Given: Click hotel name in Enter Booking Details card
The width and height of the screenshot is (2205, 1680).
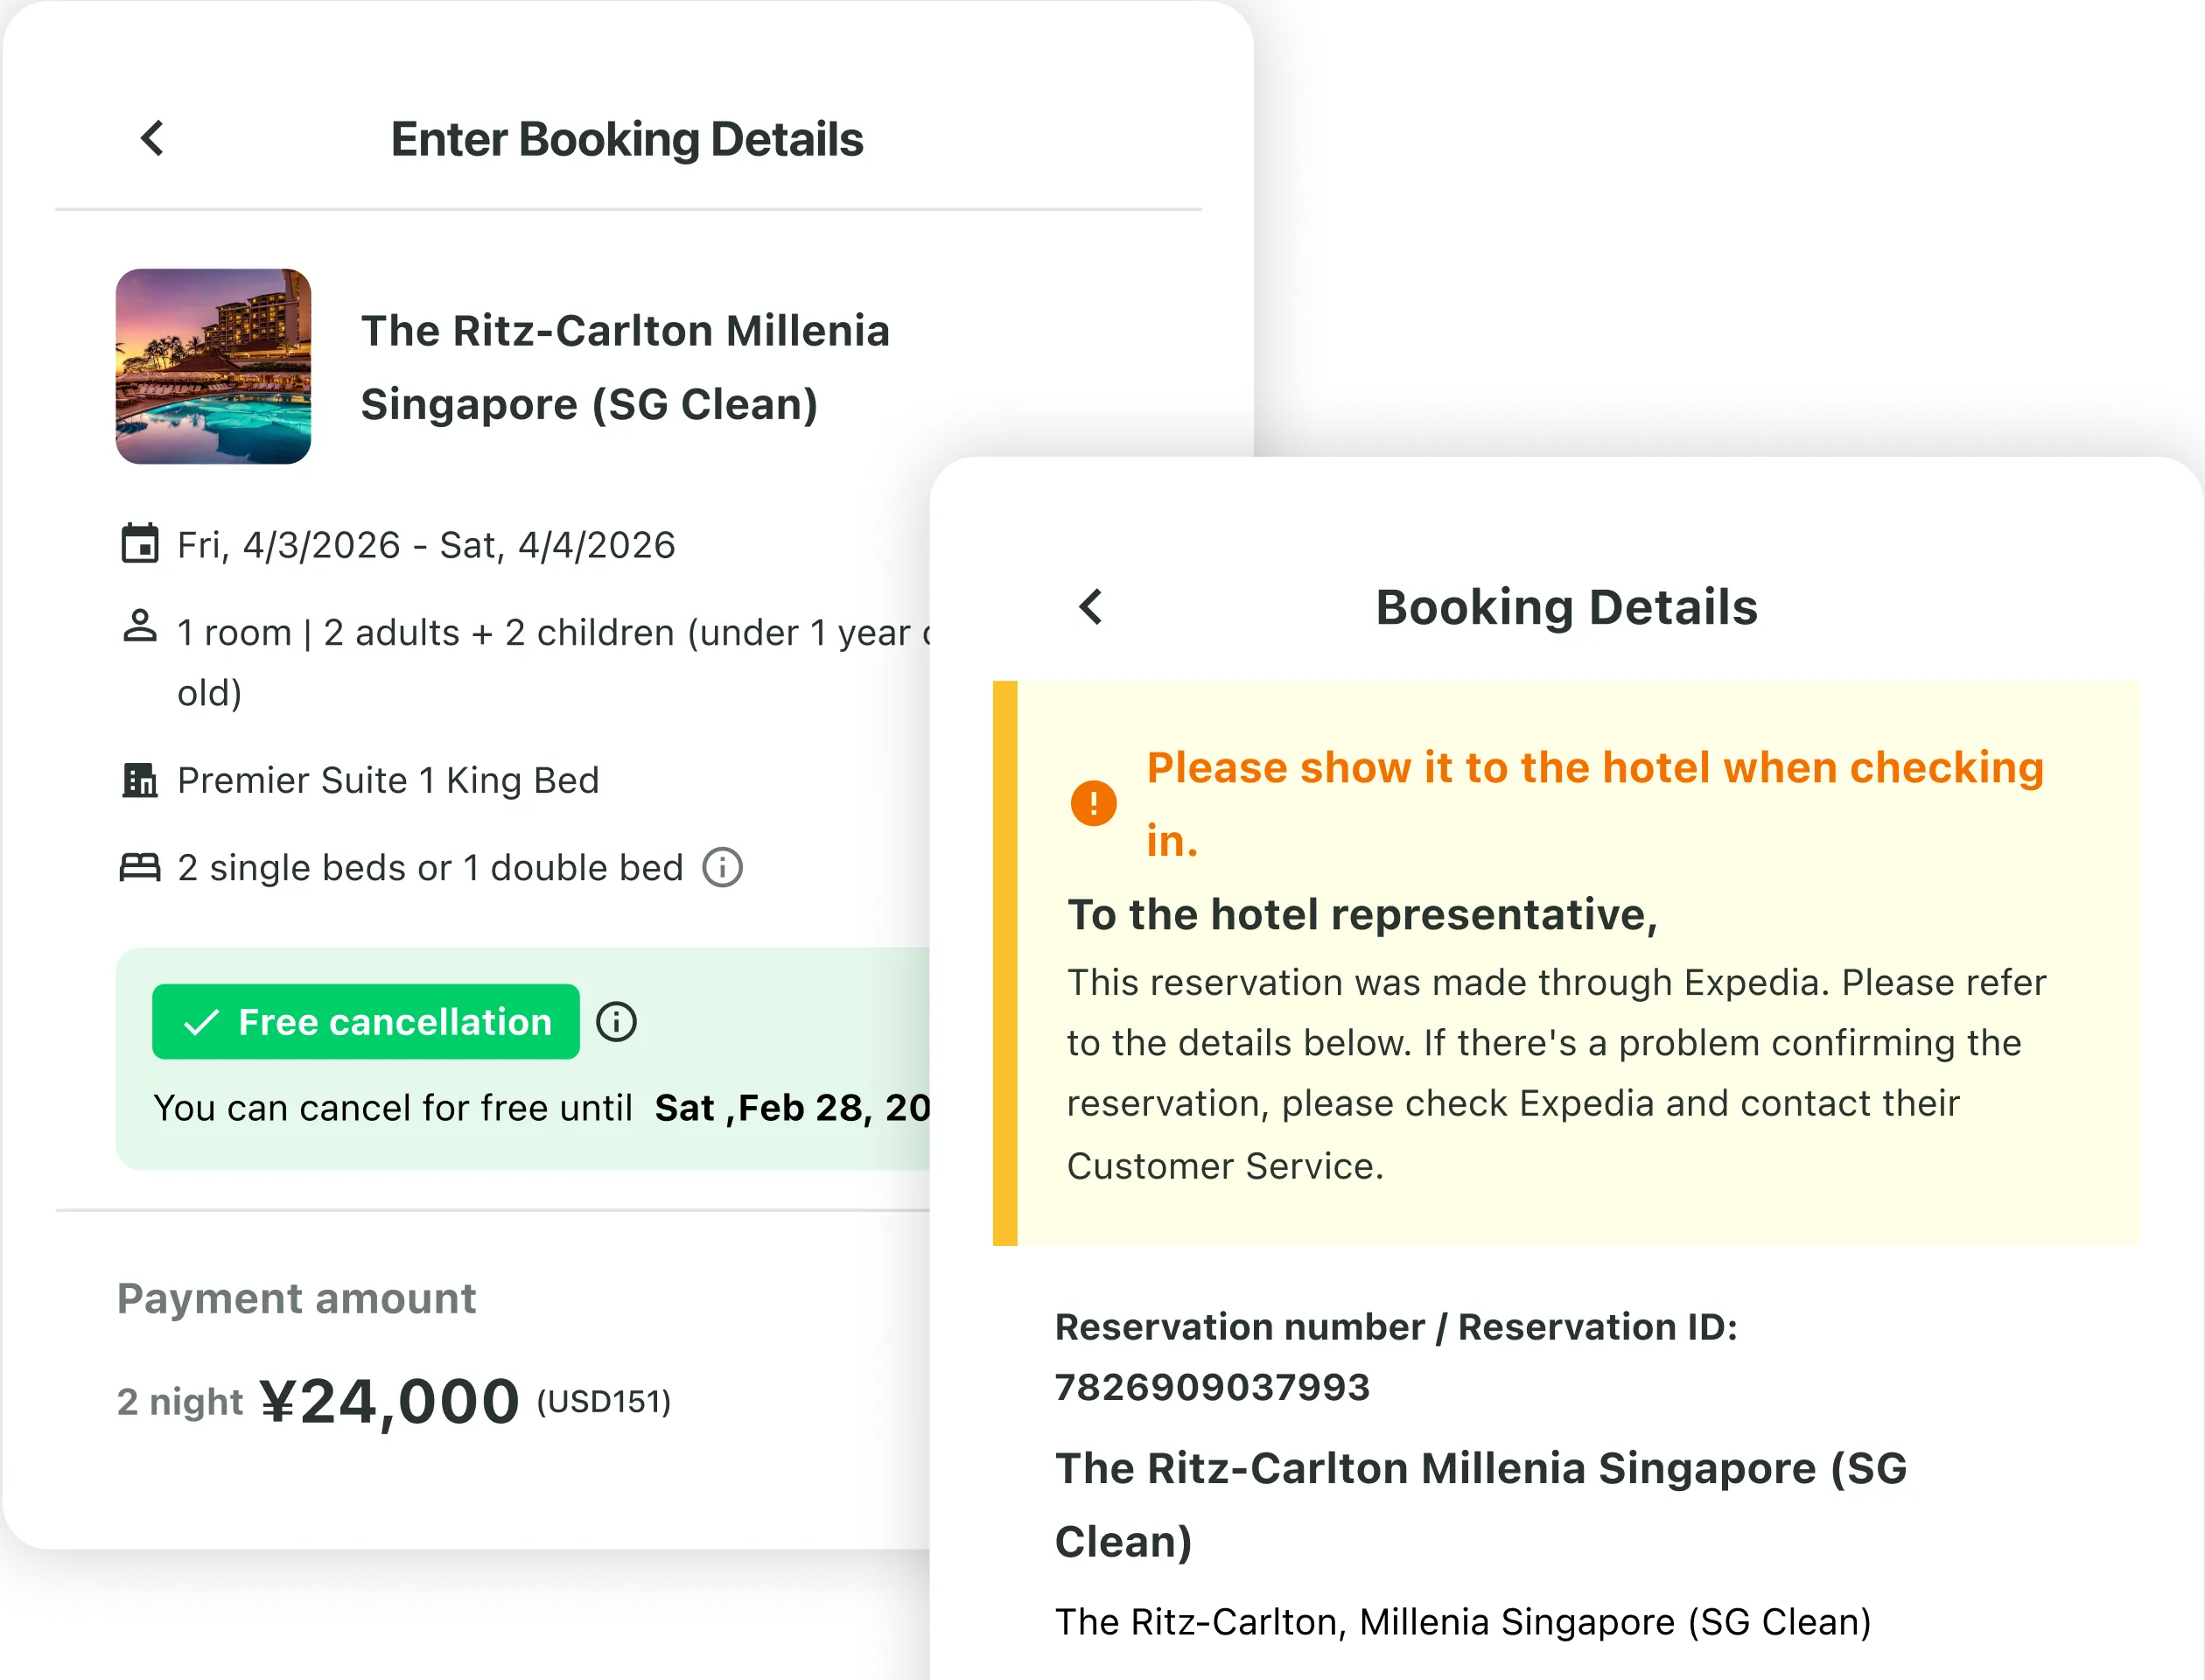Looking at the screenshot, I should click(x=625, y=367).
